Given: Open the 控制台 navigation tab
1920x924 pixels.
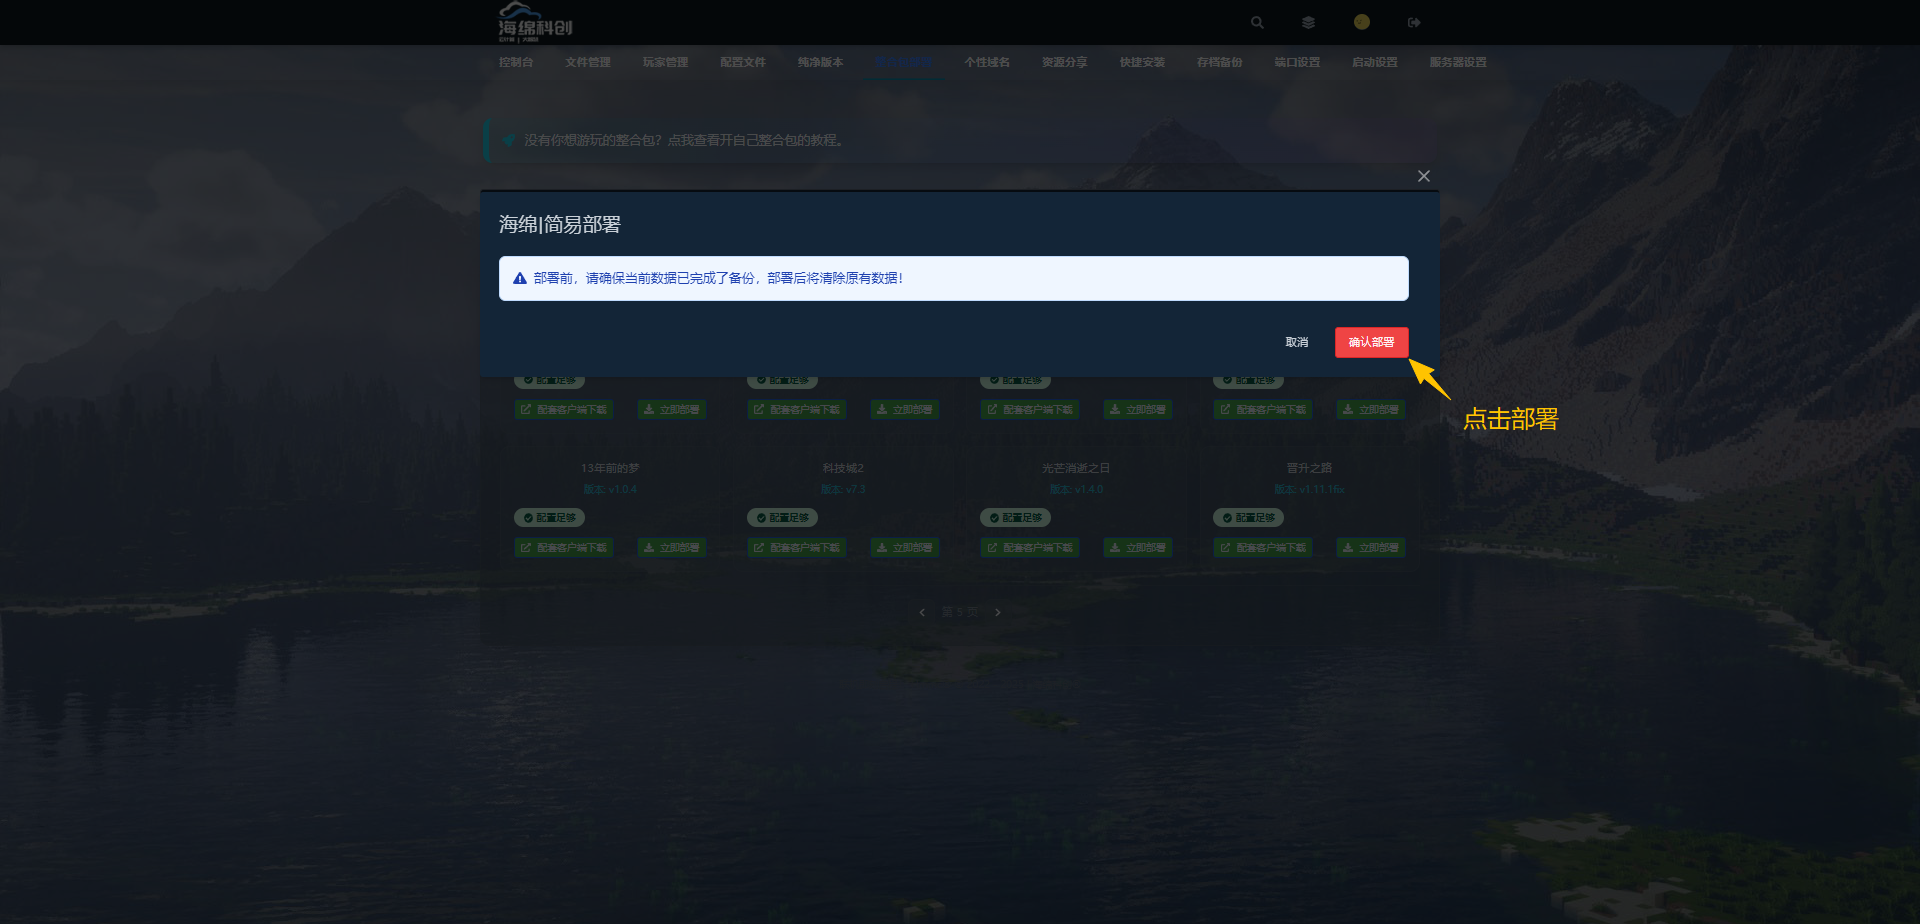Looking at the screenshot, I should 516,62.
